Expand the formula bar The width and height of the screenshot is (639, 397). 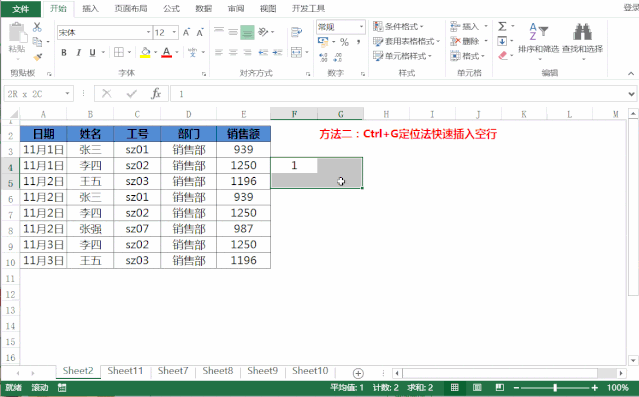pos(631,94)
